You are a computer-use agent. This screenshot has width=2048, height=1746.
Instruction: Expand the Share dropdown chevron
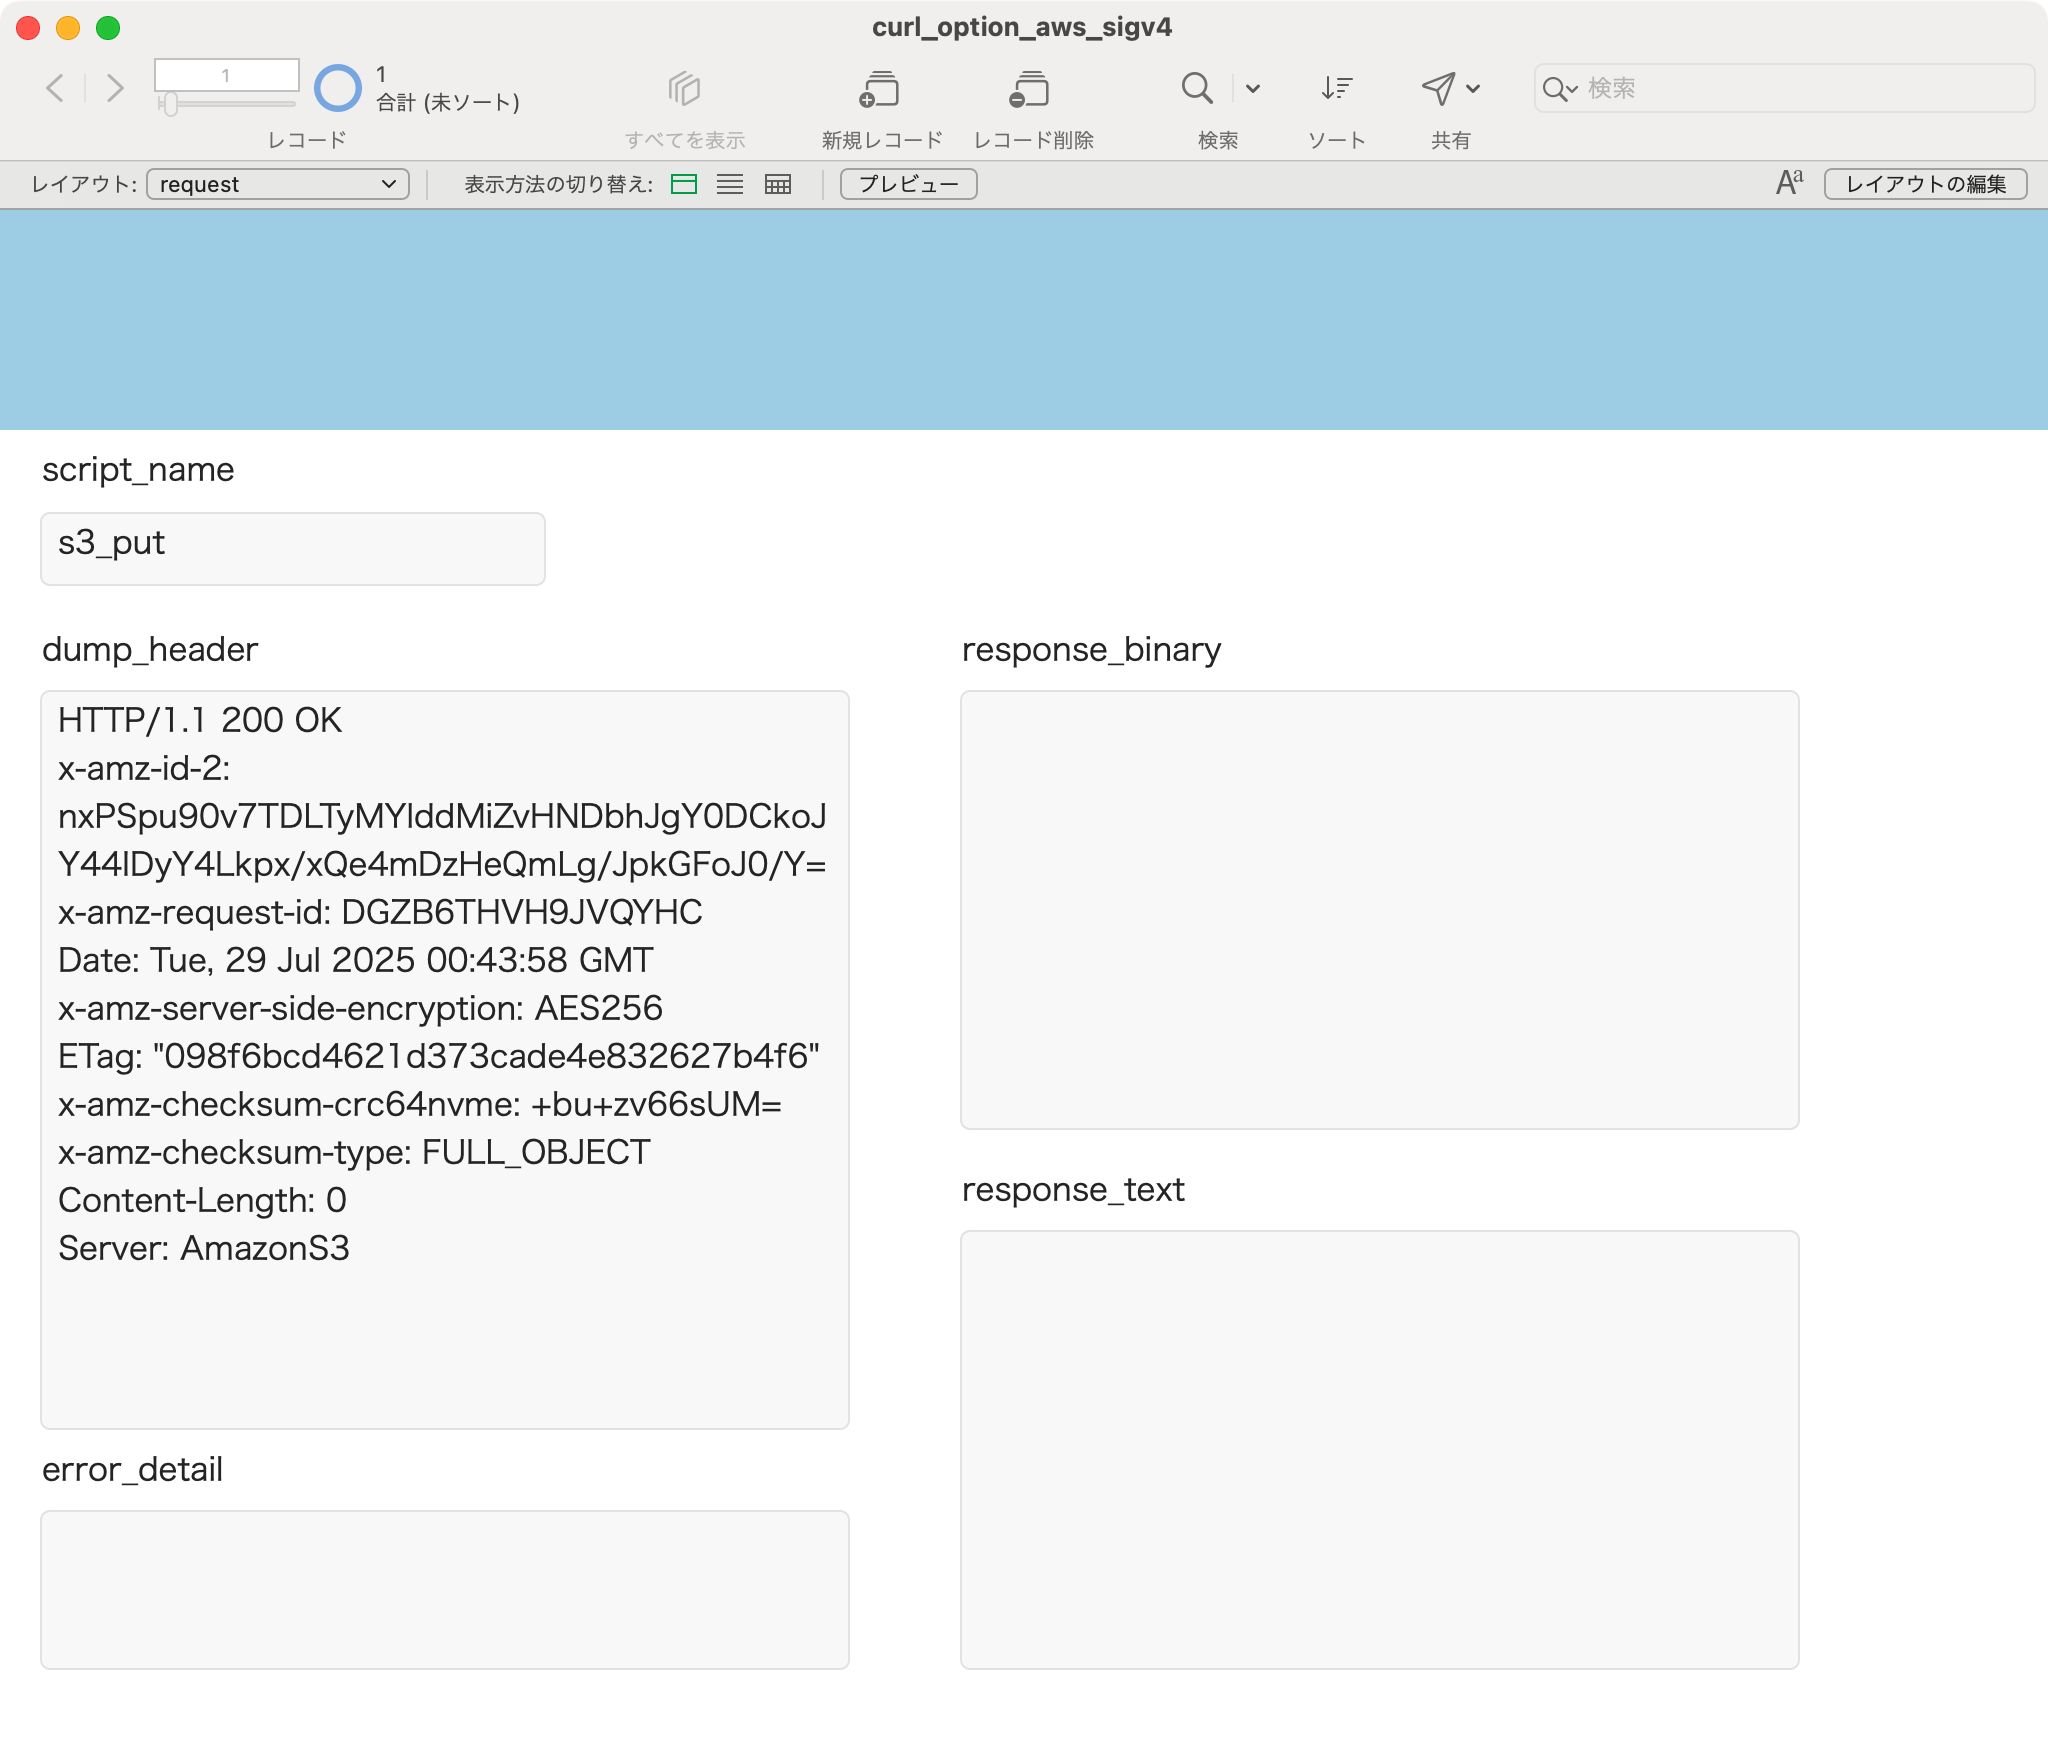tap(1473, 89)
